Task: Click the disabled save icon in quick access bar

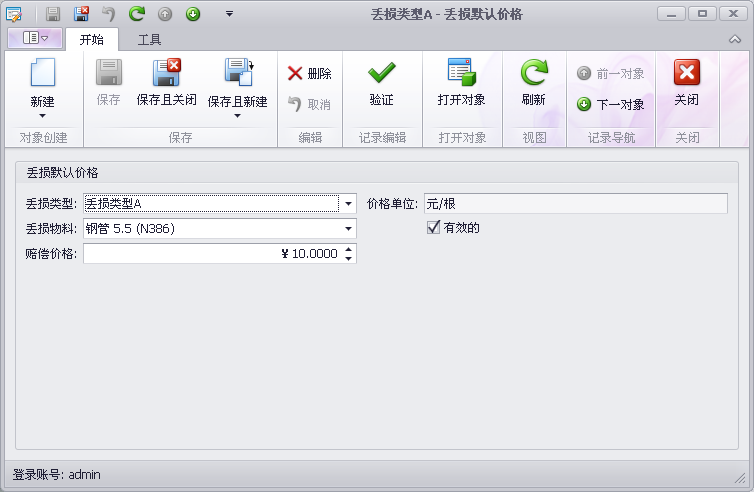Action: click(52, 14)
